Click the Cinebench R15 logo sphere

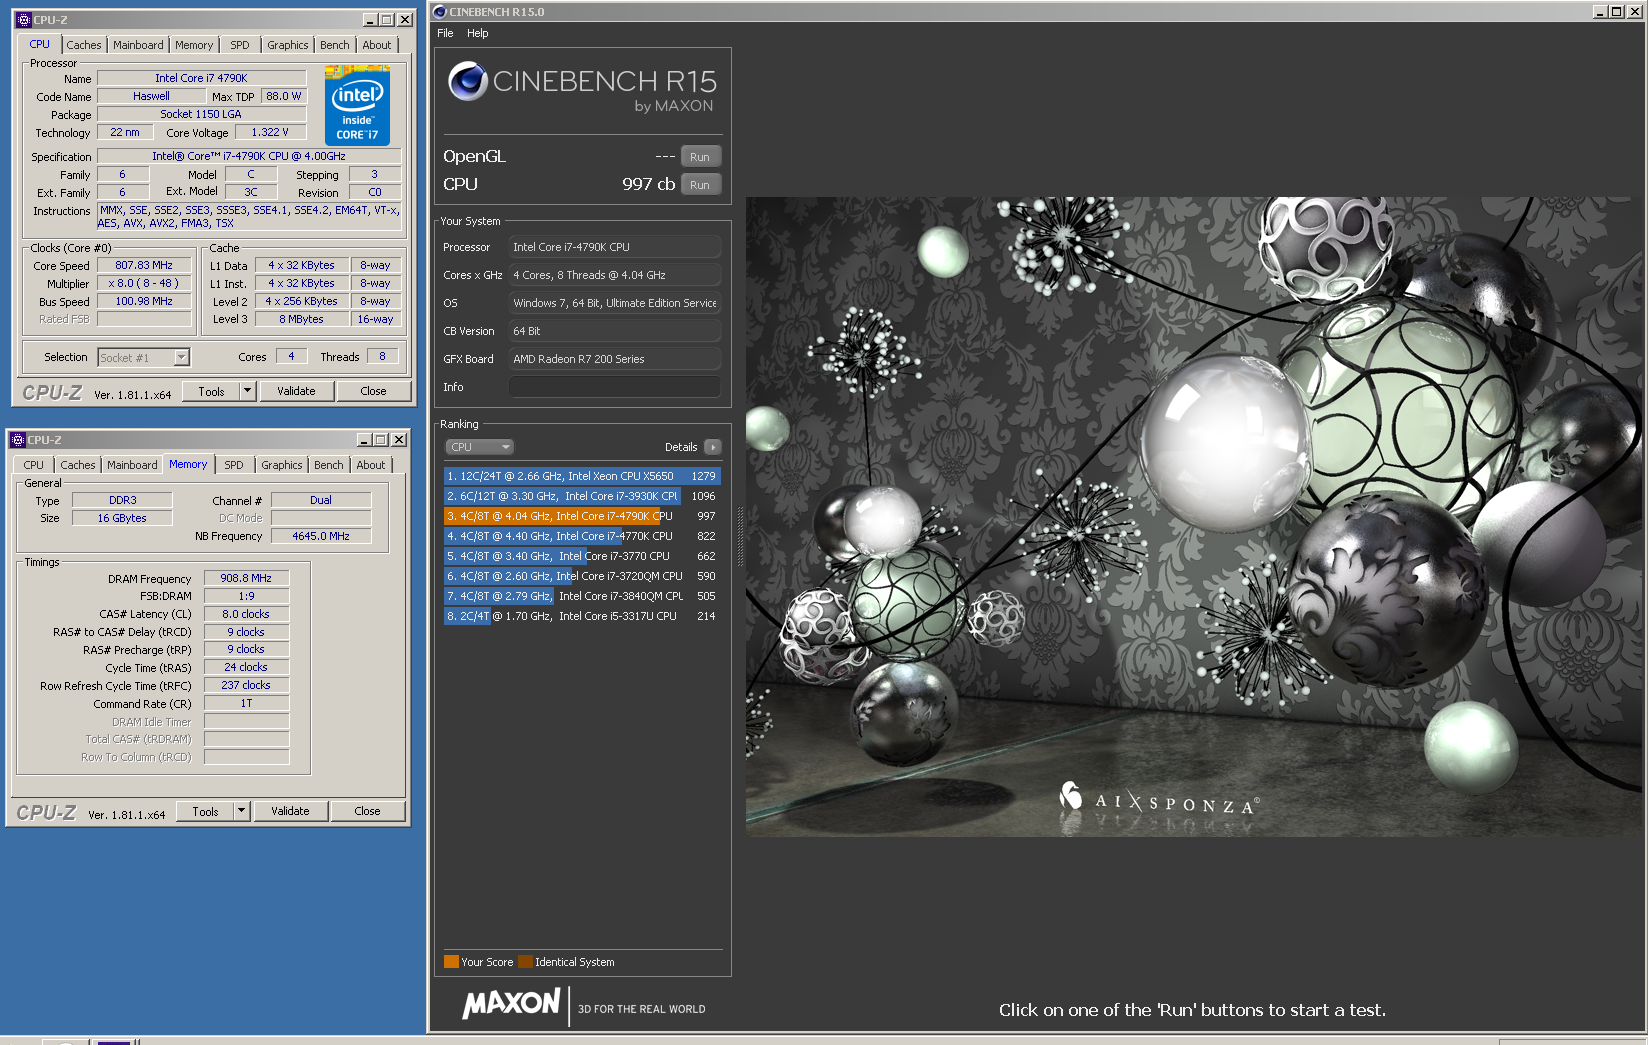pyautogui.click(x=468, y=81)
